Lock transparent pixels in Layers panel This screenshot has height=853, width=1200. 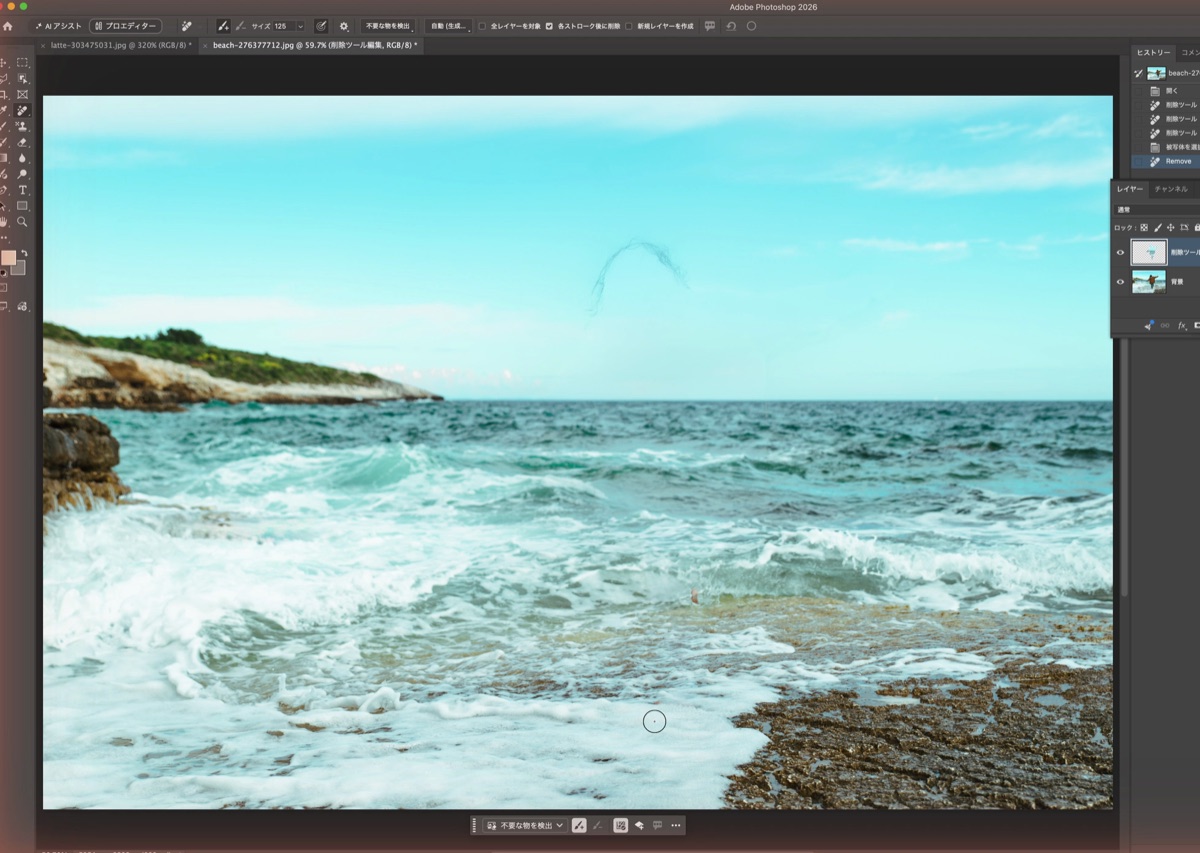pyautogui.click(x=1144, y=228)
